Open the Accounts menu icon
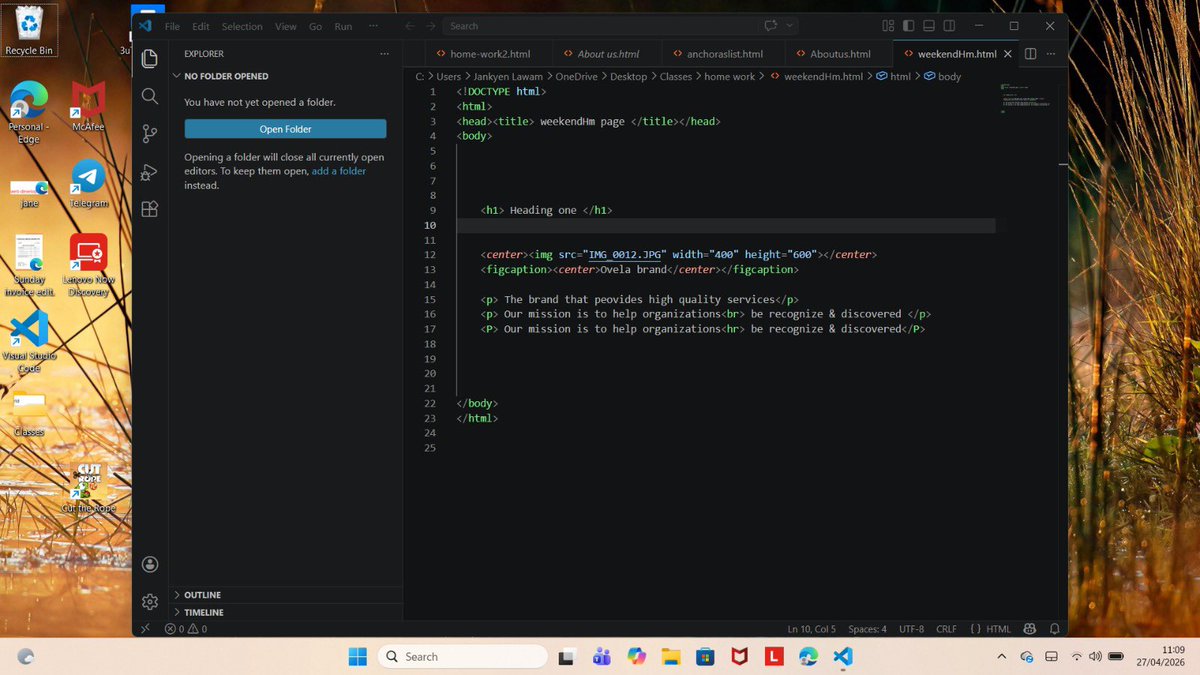Image resolution: width=1200 pixels, height=675 pixels. coord(150,564)
